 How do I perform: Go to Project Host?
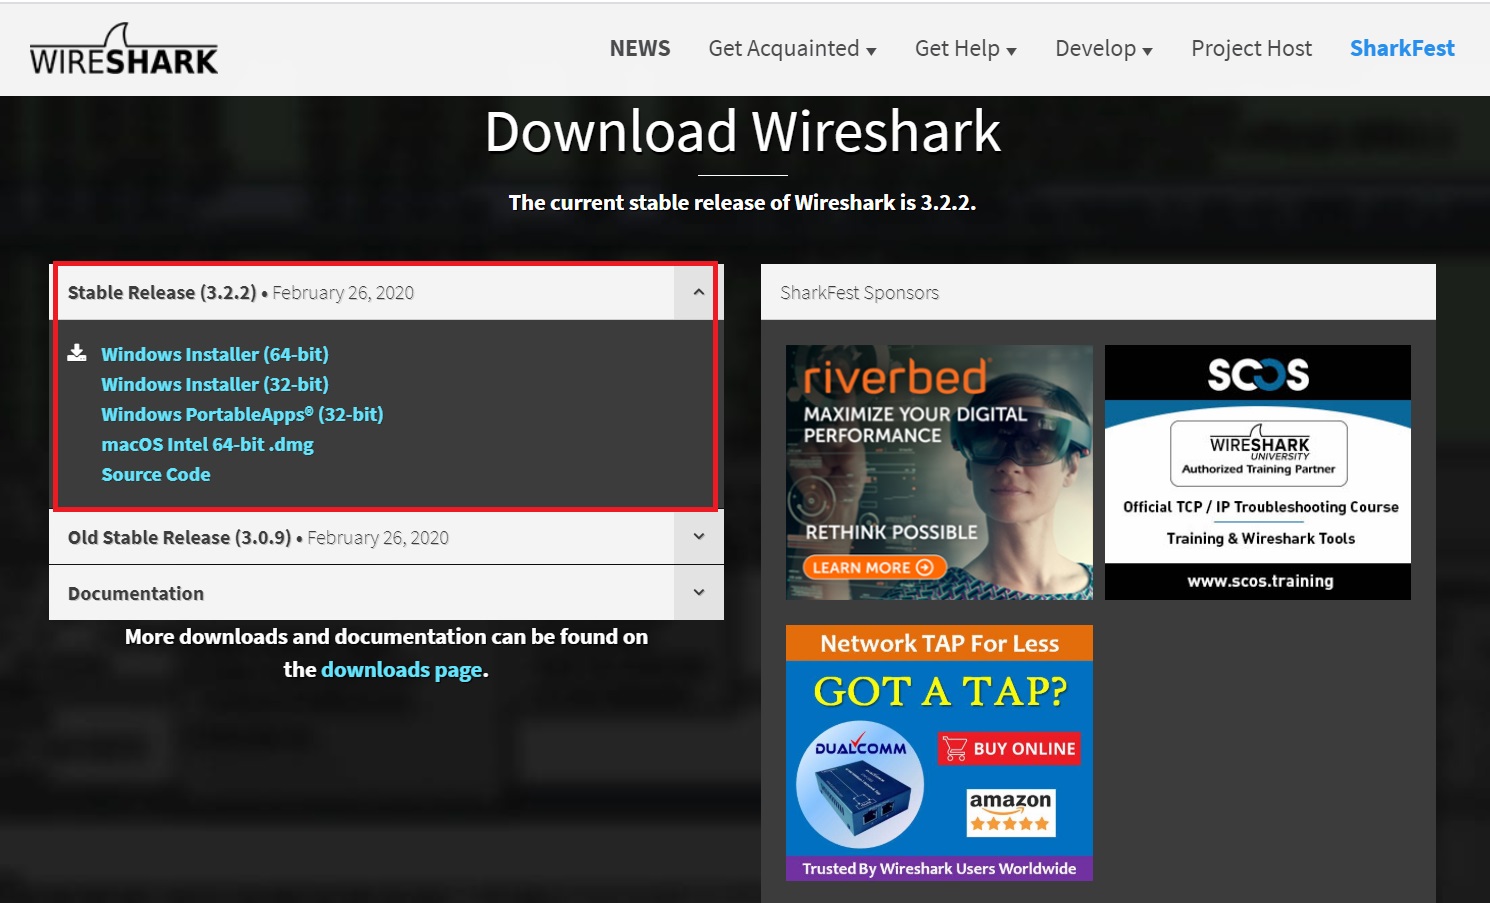pos(1251,48)
